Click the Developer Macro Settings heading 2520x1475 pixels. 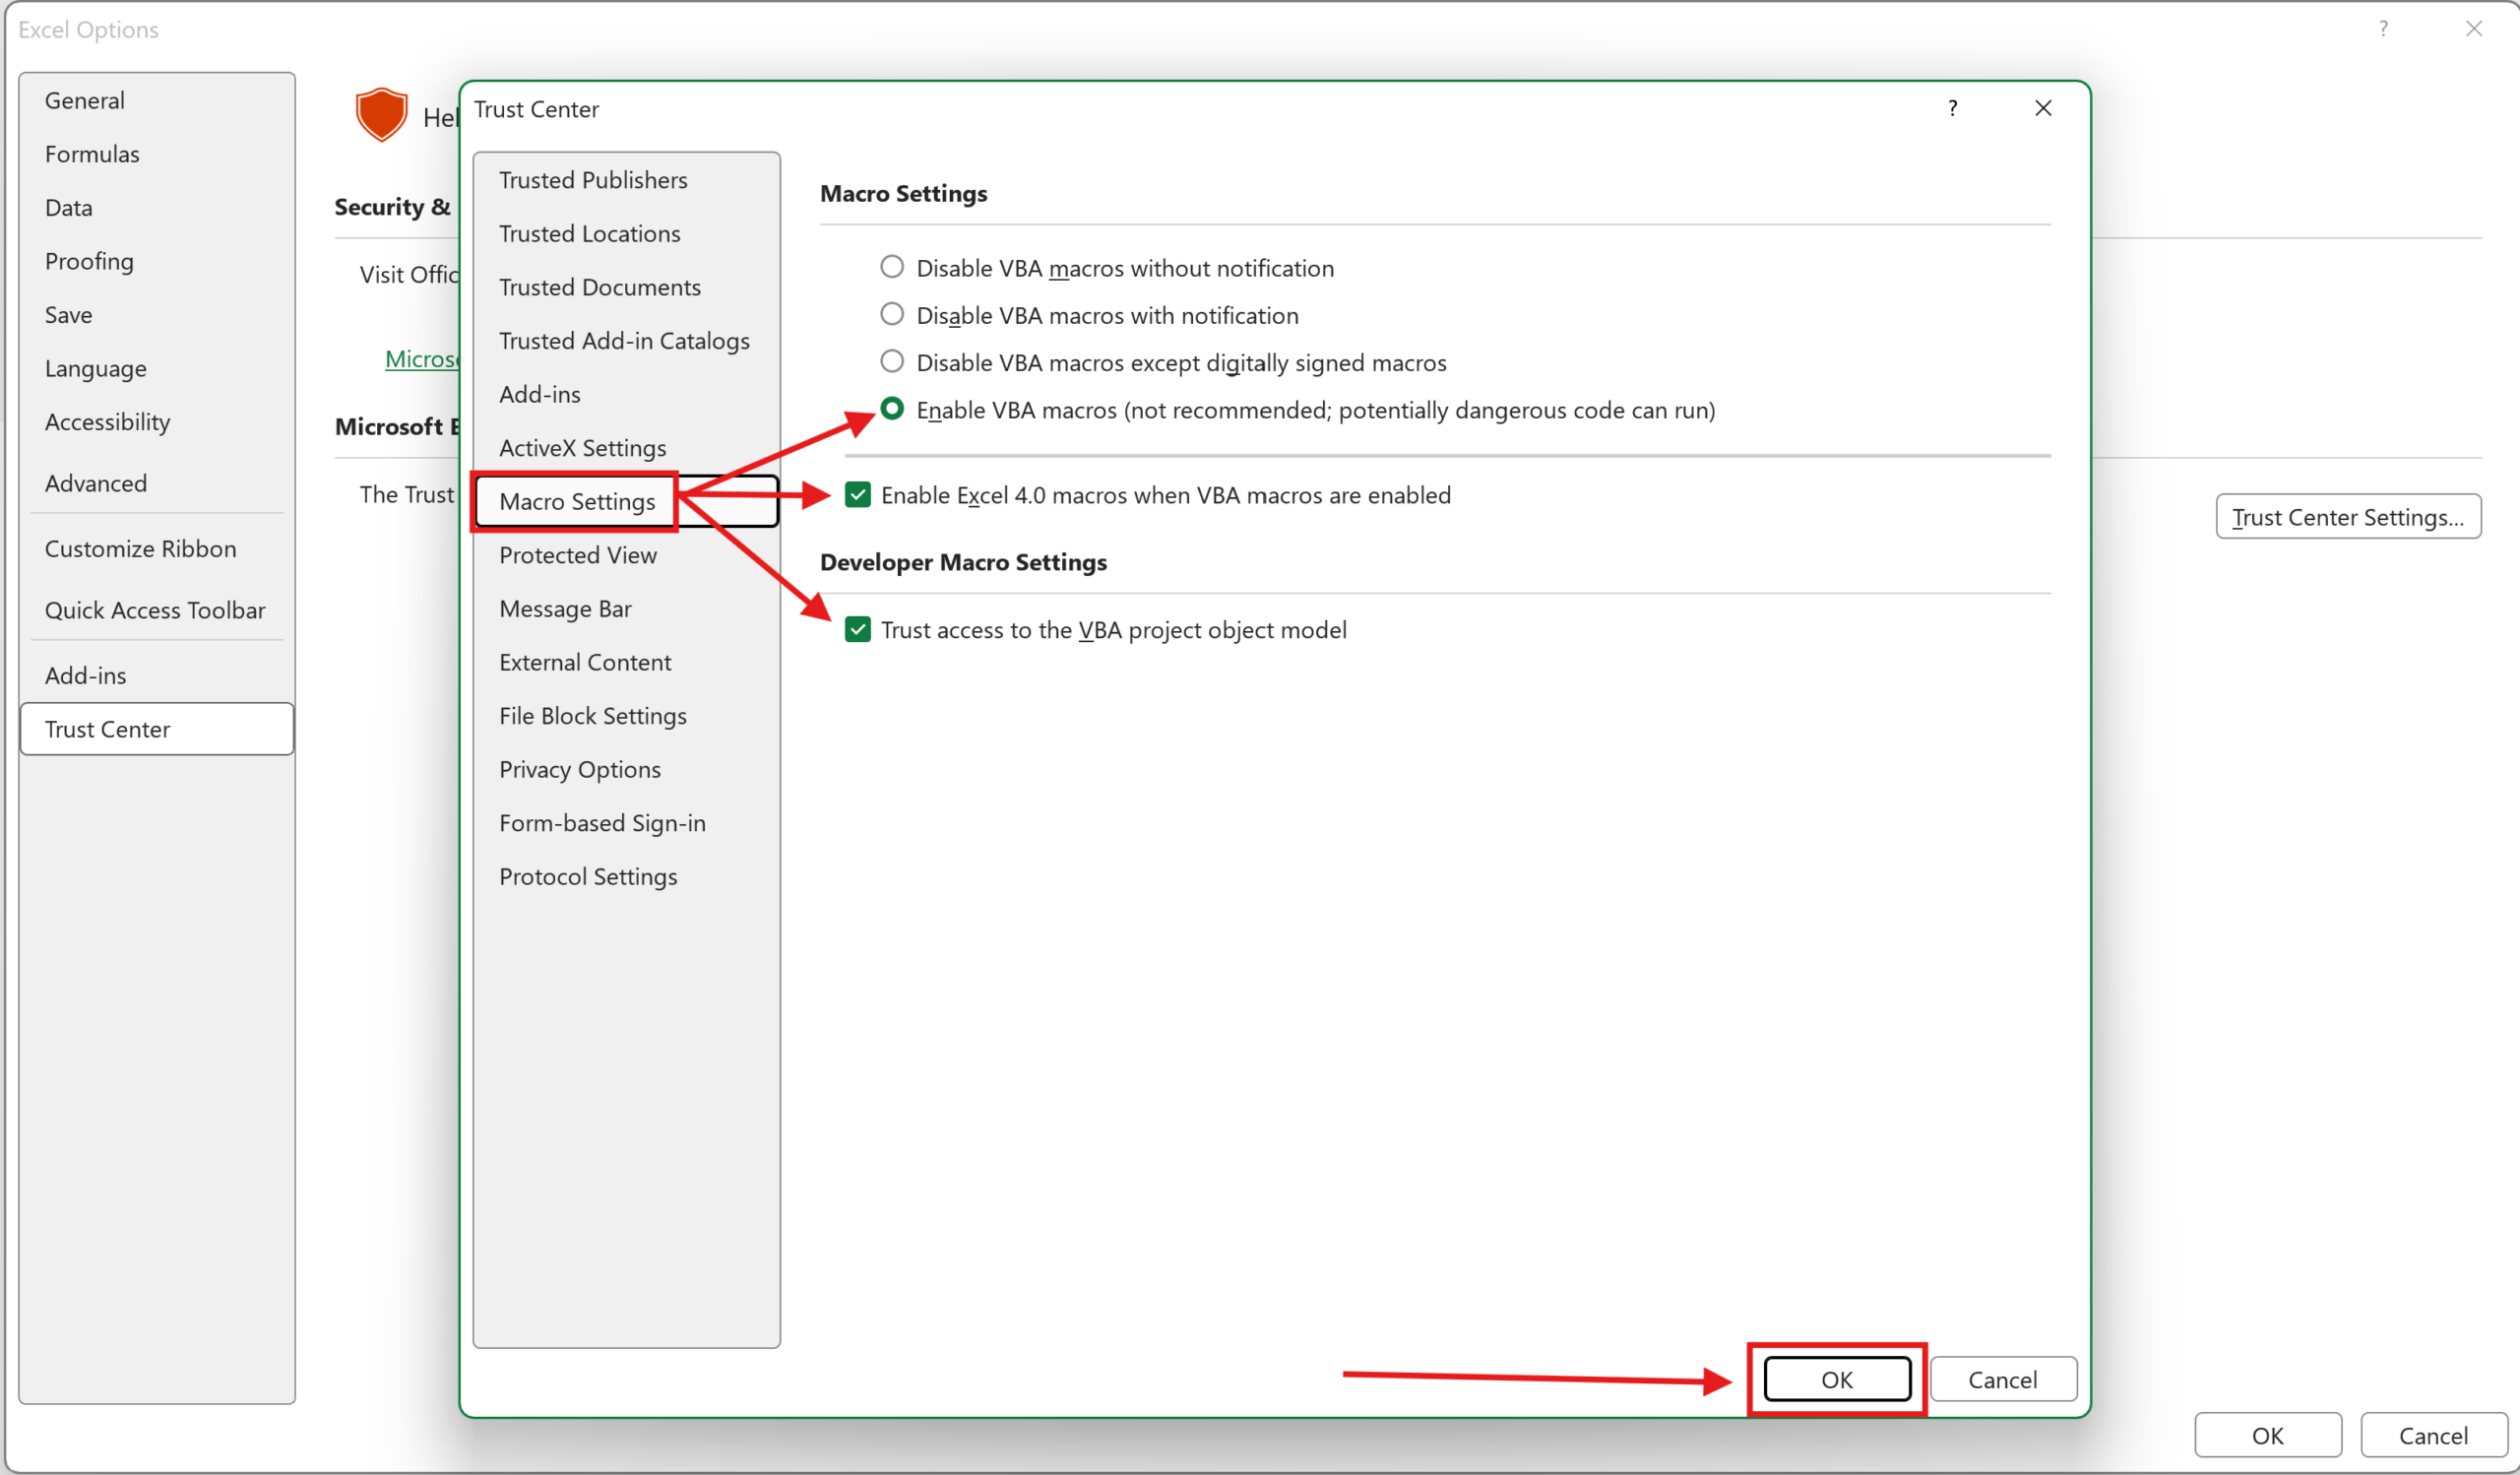pos(963,562)
